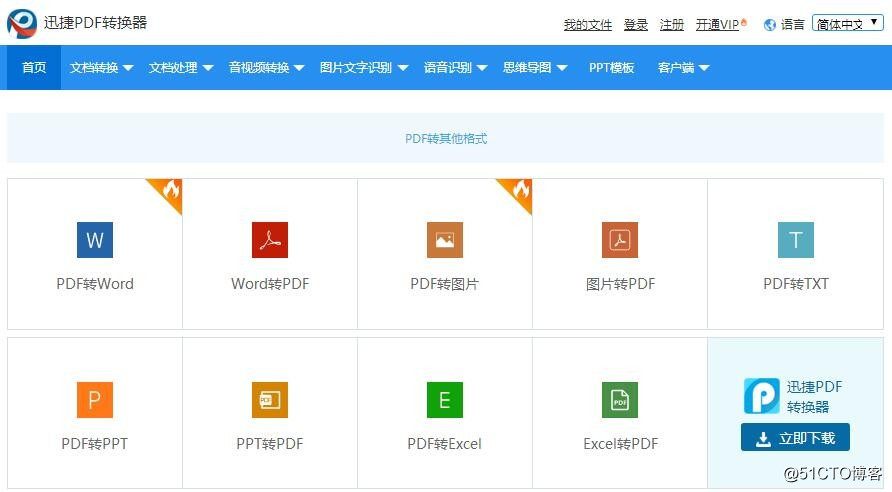This screenshot has height=492, width=892.
Task: Select the Word转PDF red Acrobat icon
Action: point(270,240)
